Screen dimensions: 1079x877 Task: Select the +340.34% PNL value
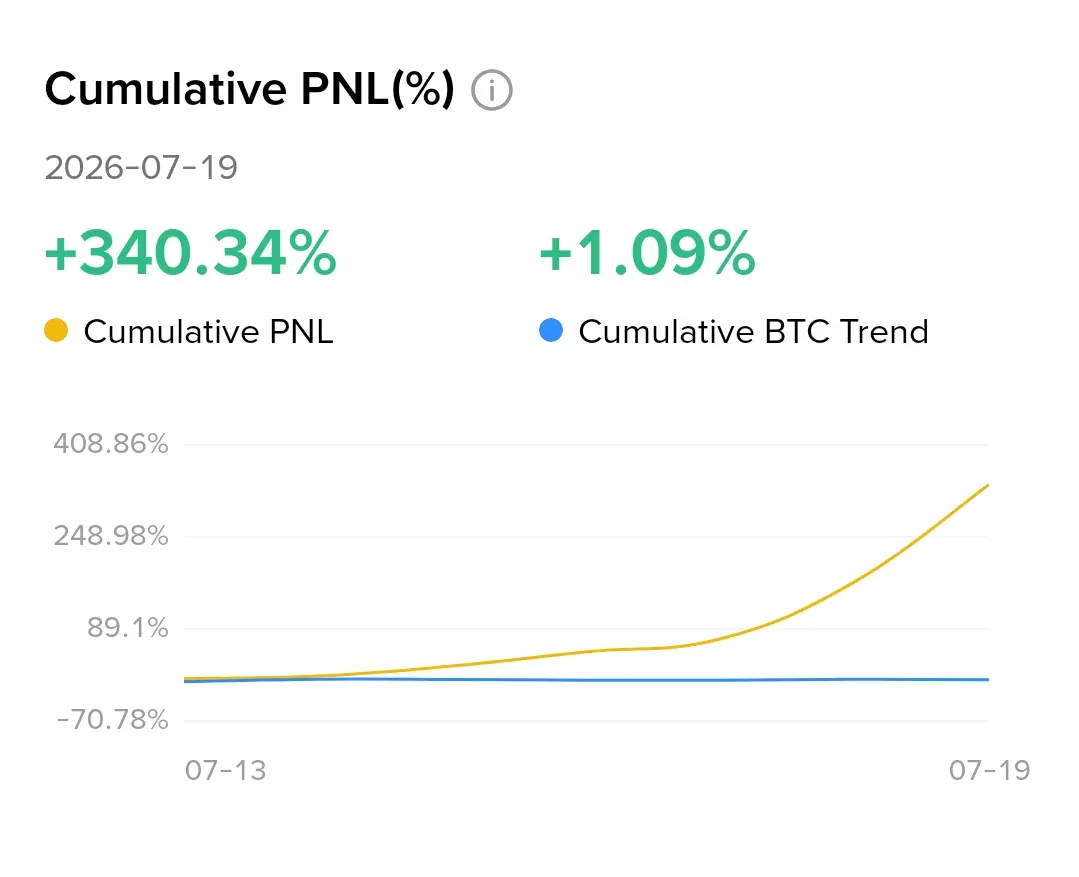tap(191, 253)
